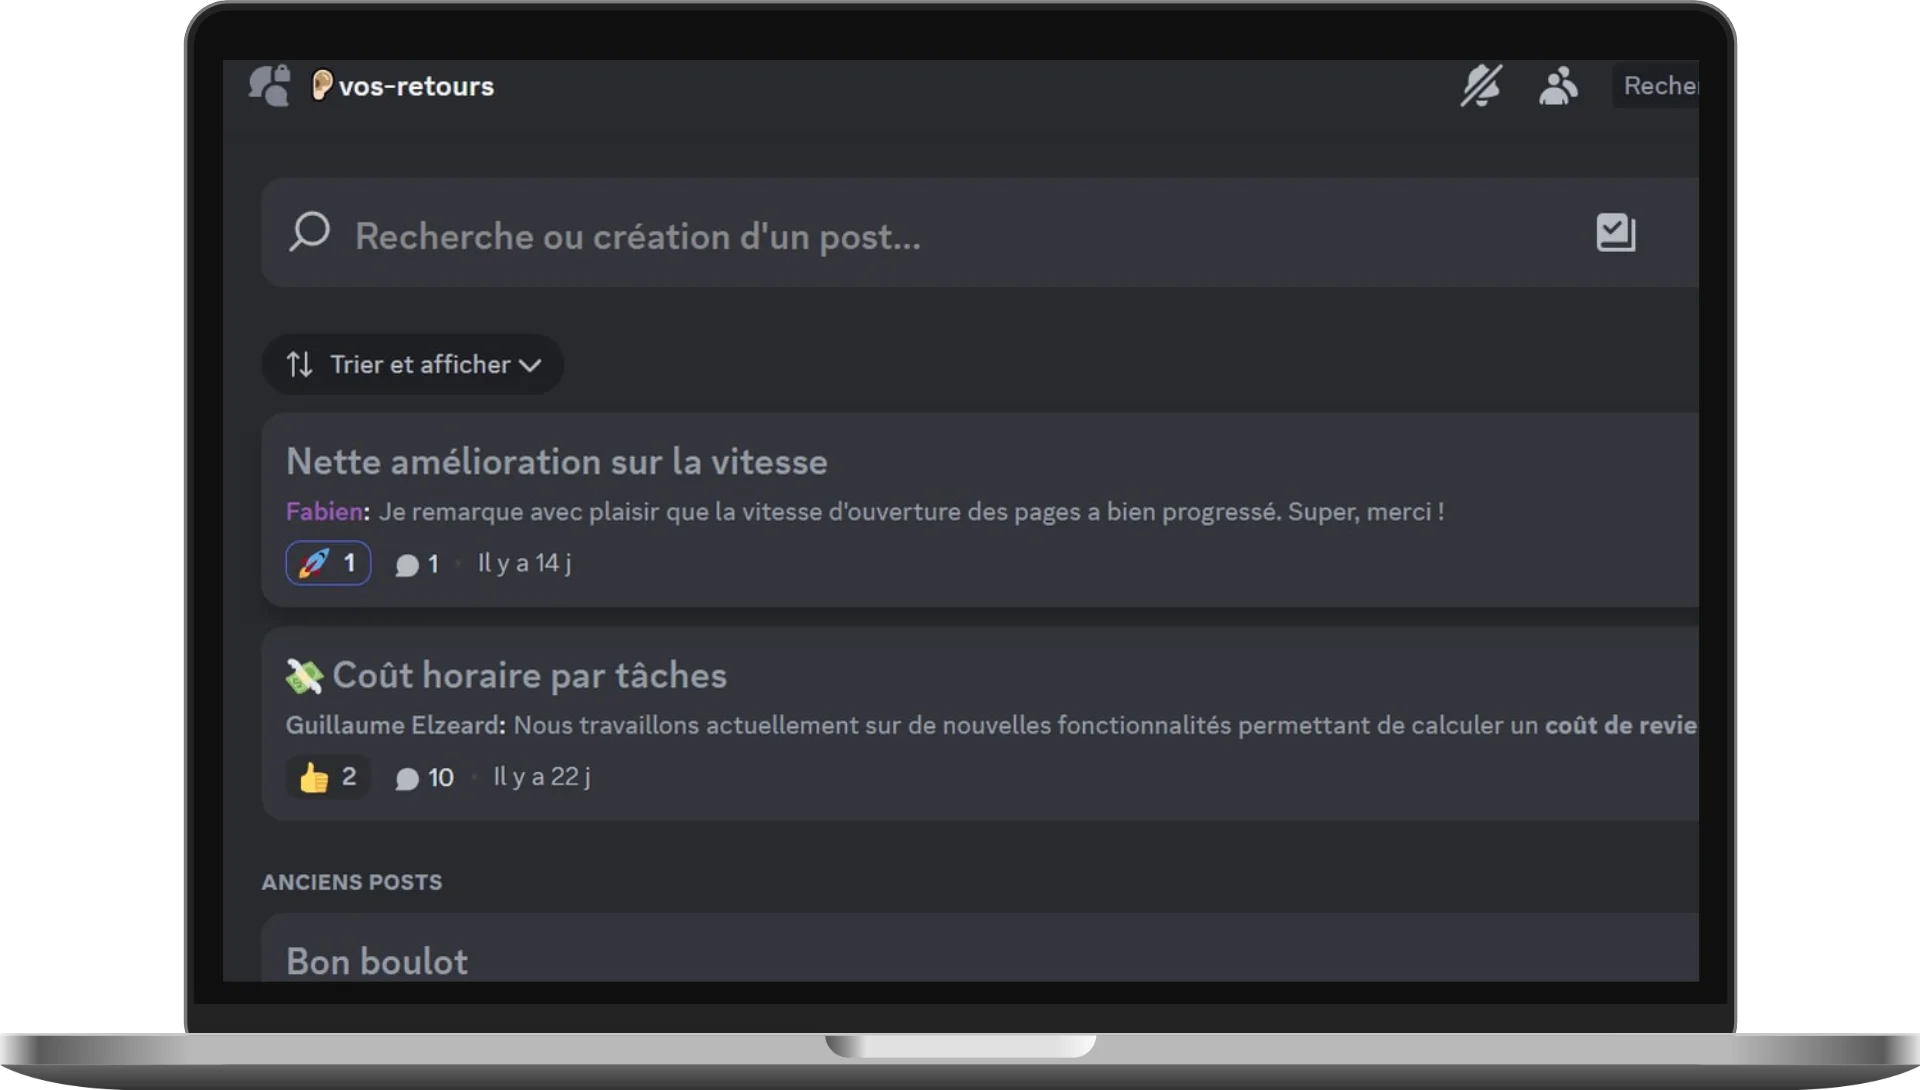Open the search magnifier in the post bar
This screenshot has height=1090, width=1920.
(310, 233)
